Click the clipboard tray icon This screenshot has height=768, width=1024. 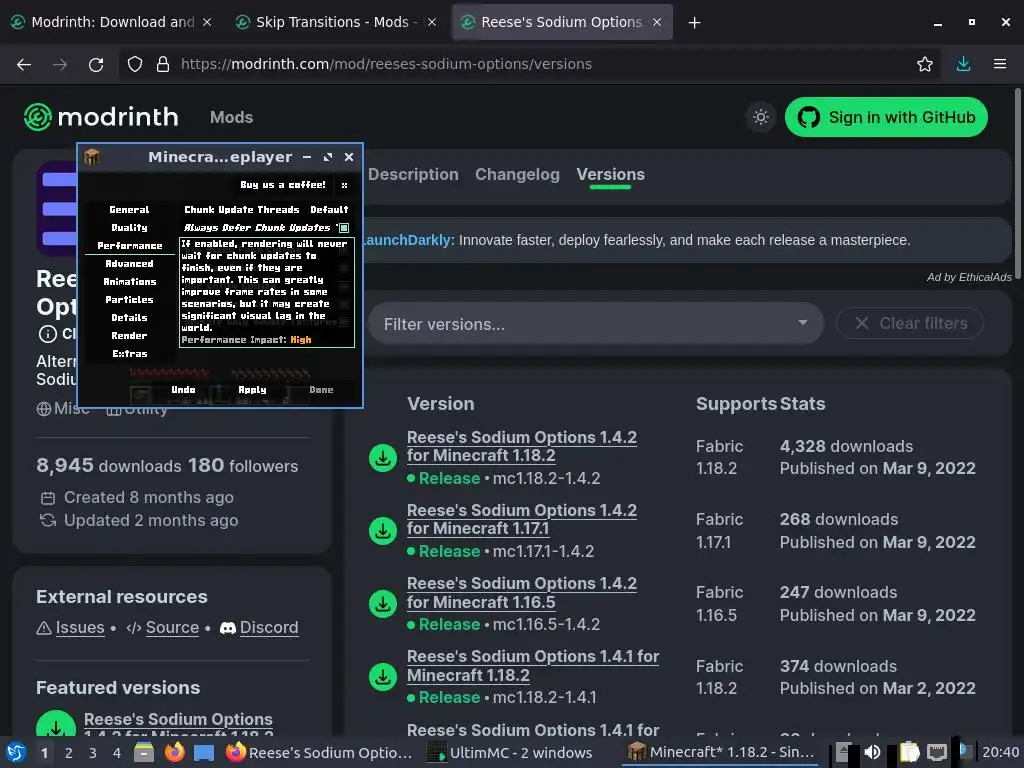coord(909,752)
